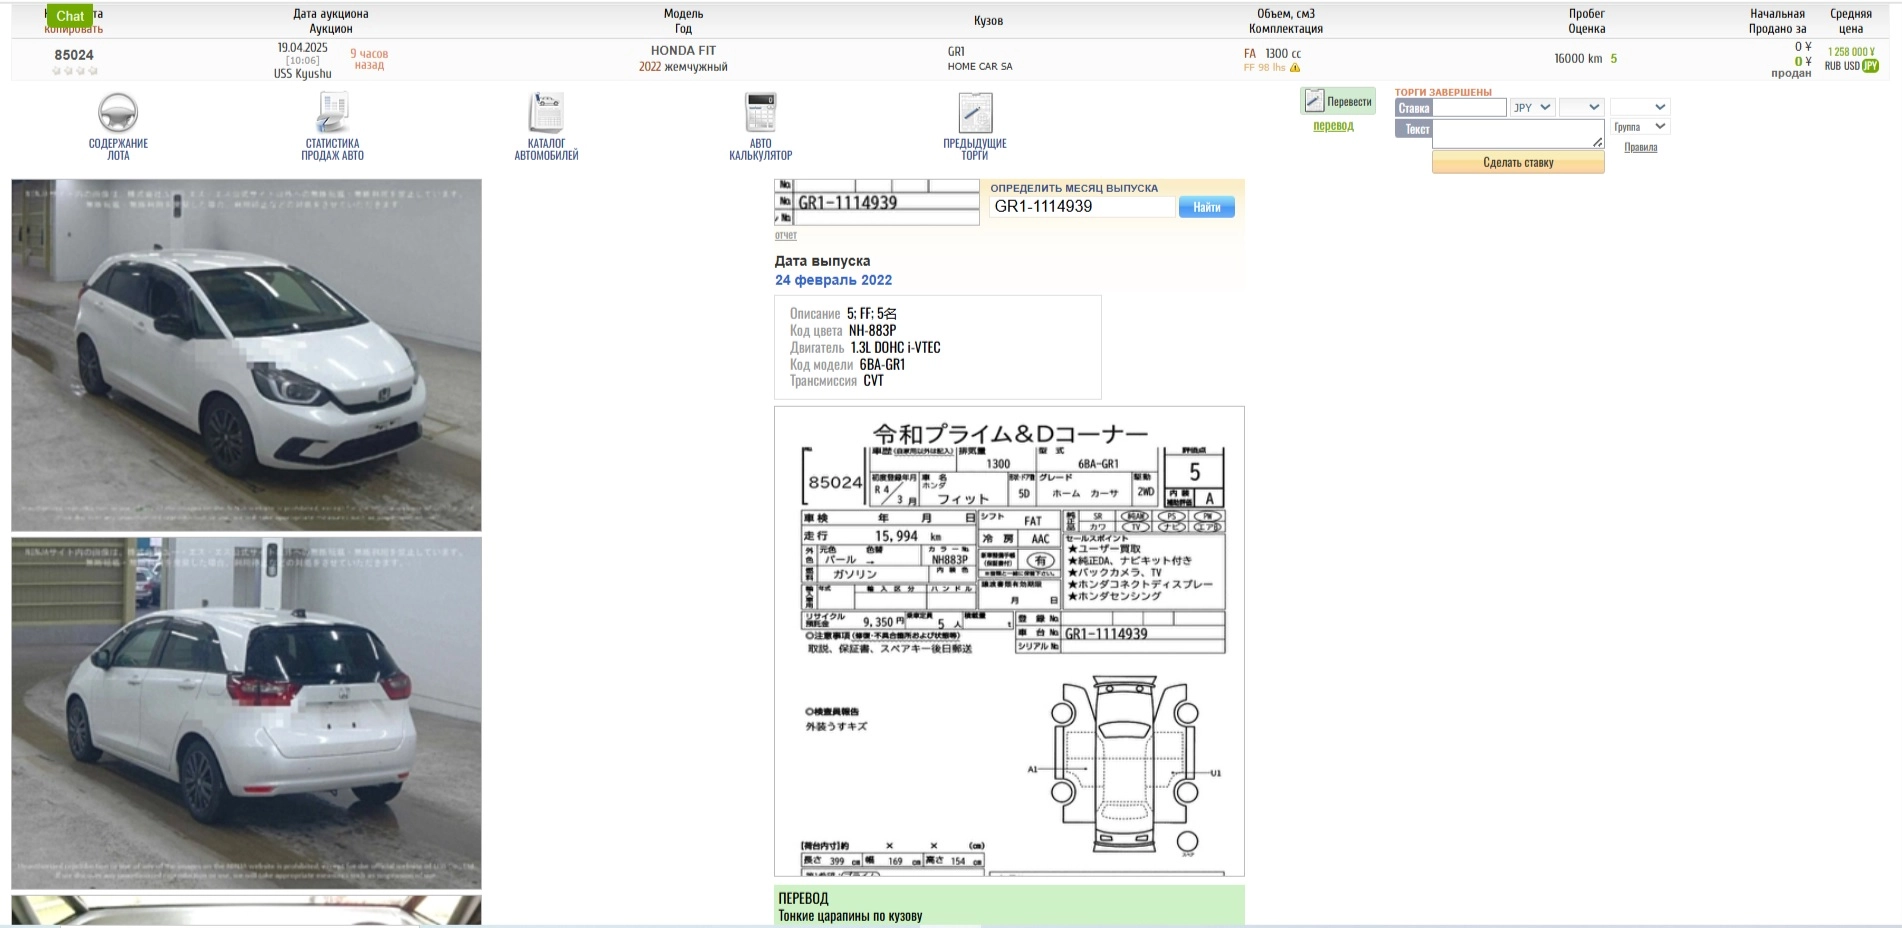Viewport: 1902px width, 928px height.
Task: Click the chassis number image GR1-1114939
Action: [x=876, y=202]
